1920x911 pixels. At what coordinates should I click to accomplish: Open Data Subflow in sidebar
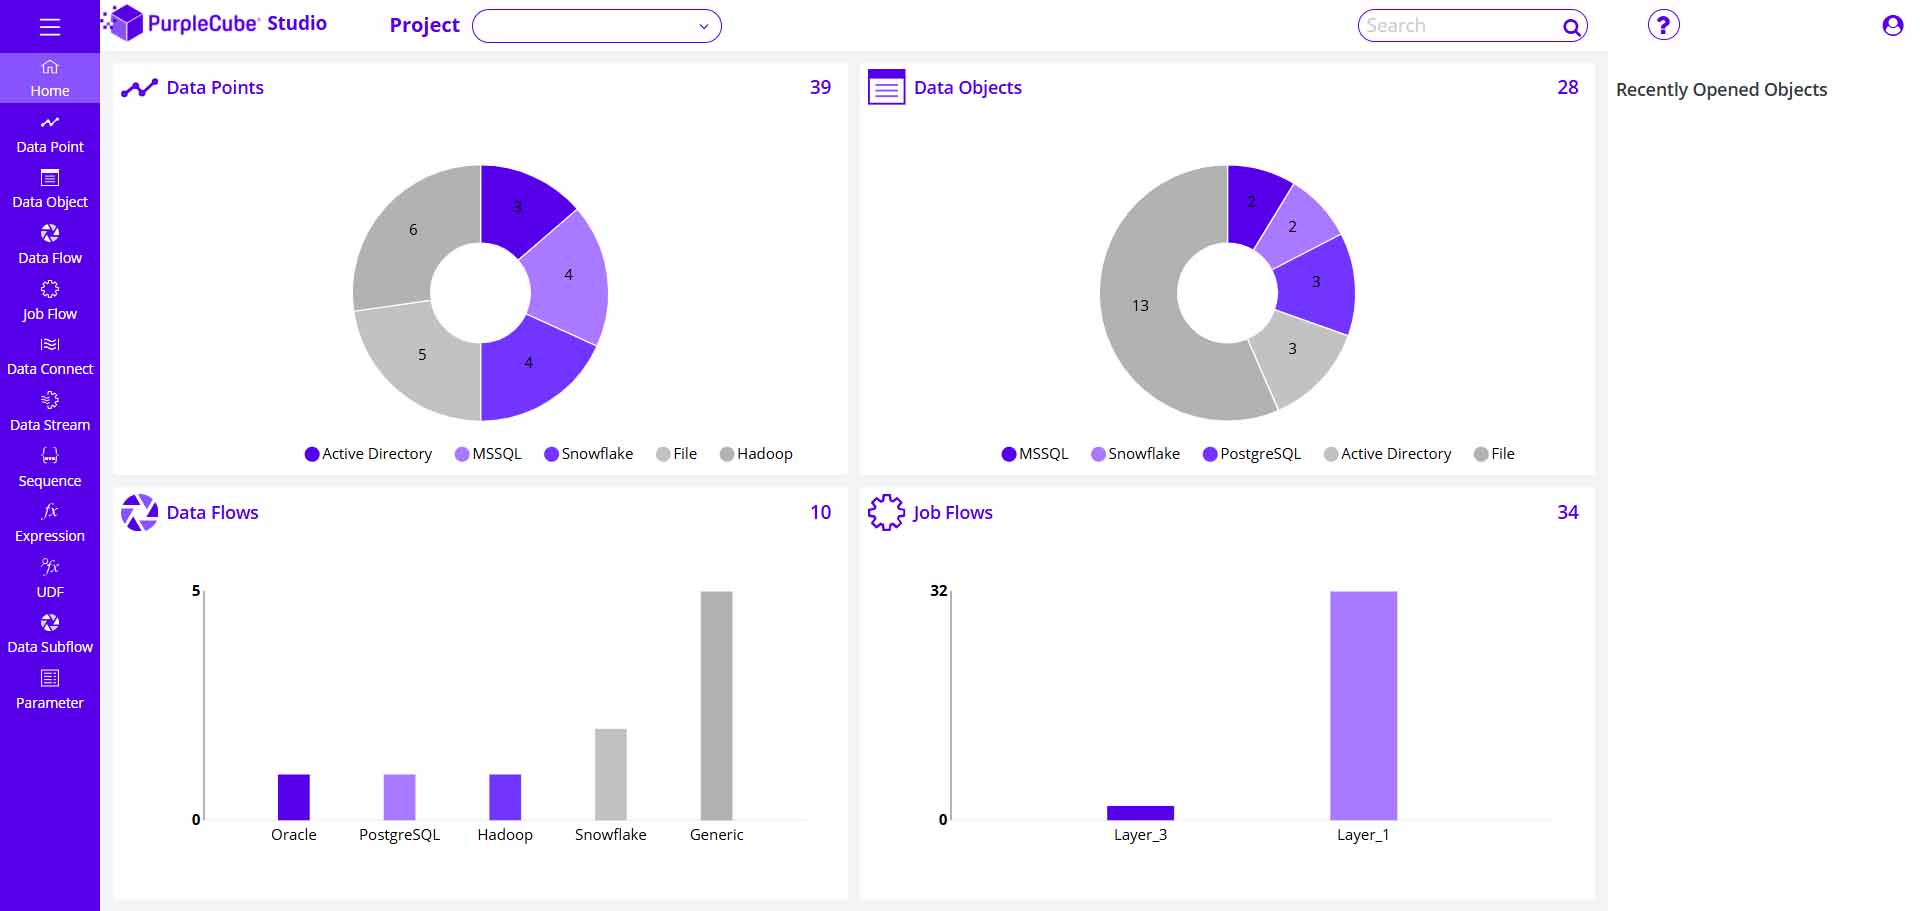(x=50, y=635)
